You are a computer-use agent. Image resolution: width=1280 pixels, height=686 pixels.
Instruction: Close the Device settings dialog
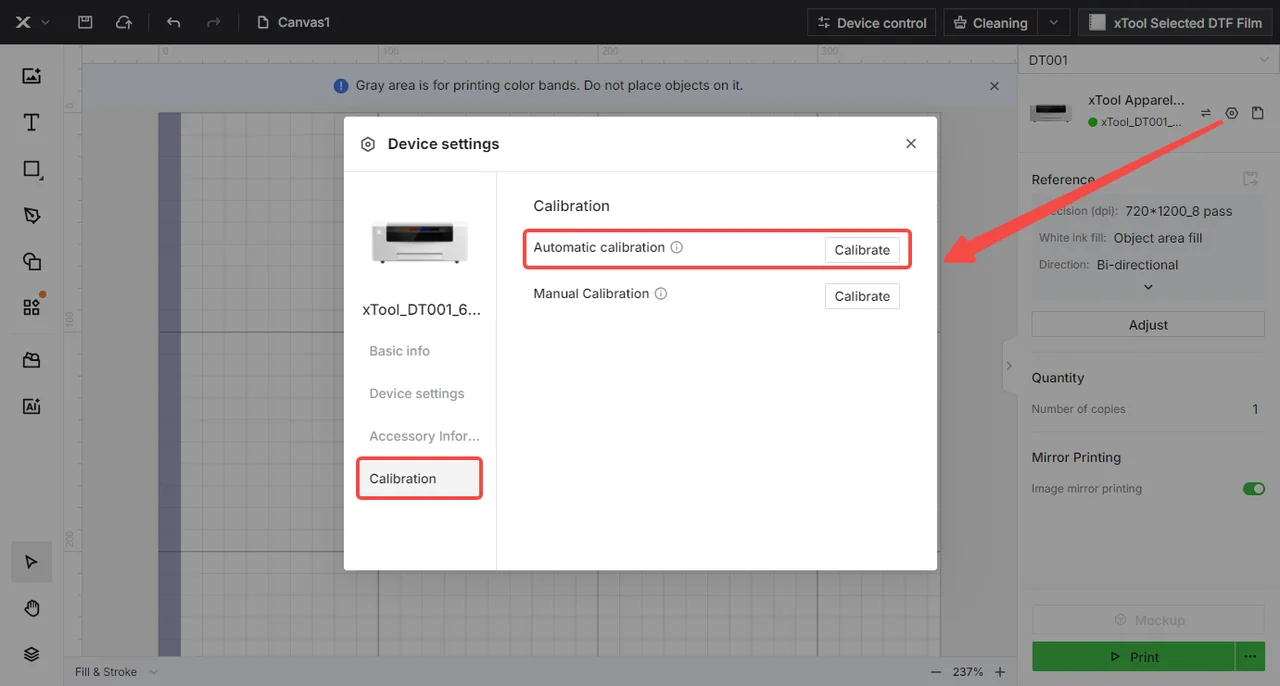click(911, 144)
